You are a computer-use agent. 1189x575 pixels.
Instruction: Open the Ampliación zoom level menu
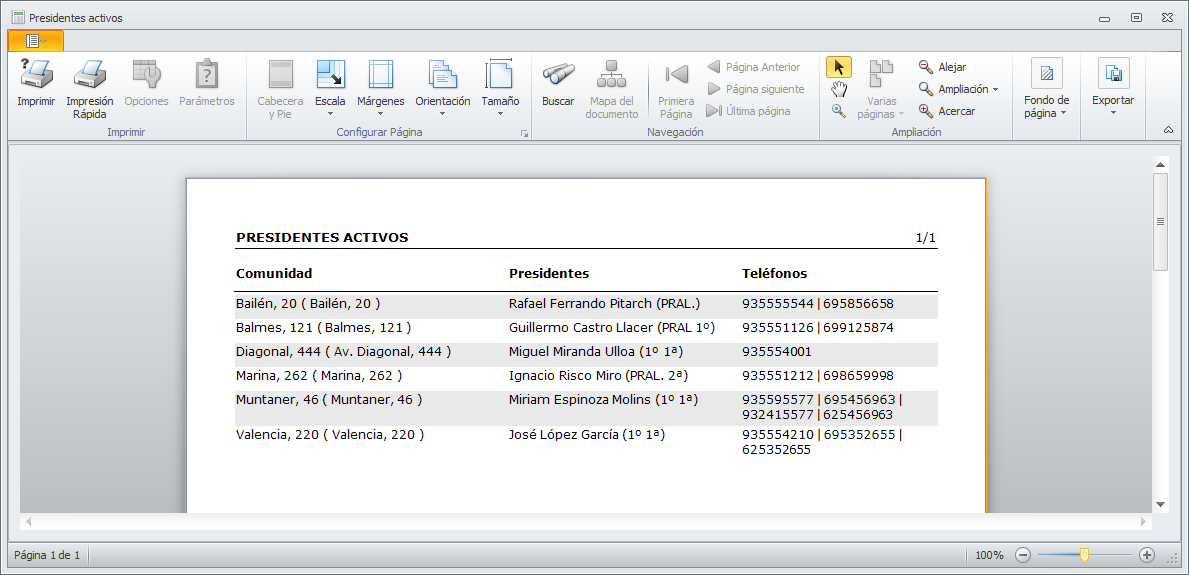coord(967,89)
